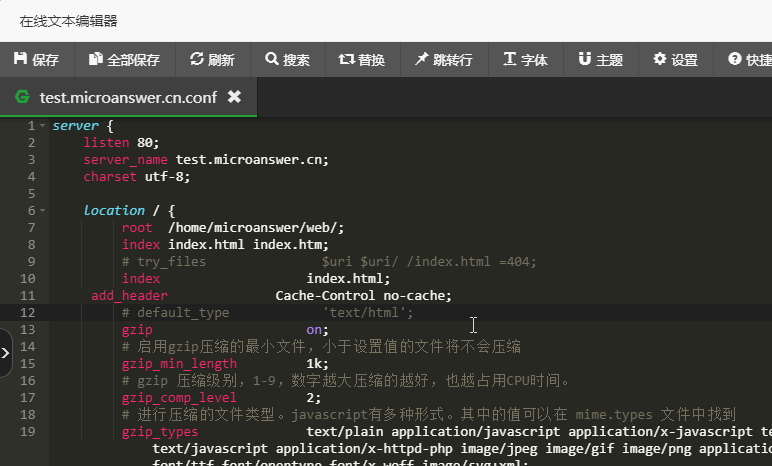Click 'on;' value on gzip line
This screenshot has width=772, height=466.
318,330
